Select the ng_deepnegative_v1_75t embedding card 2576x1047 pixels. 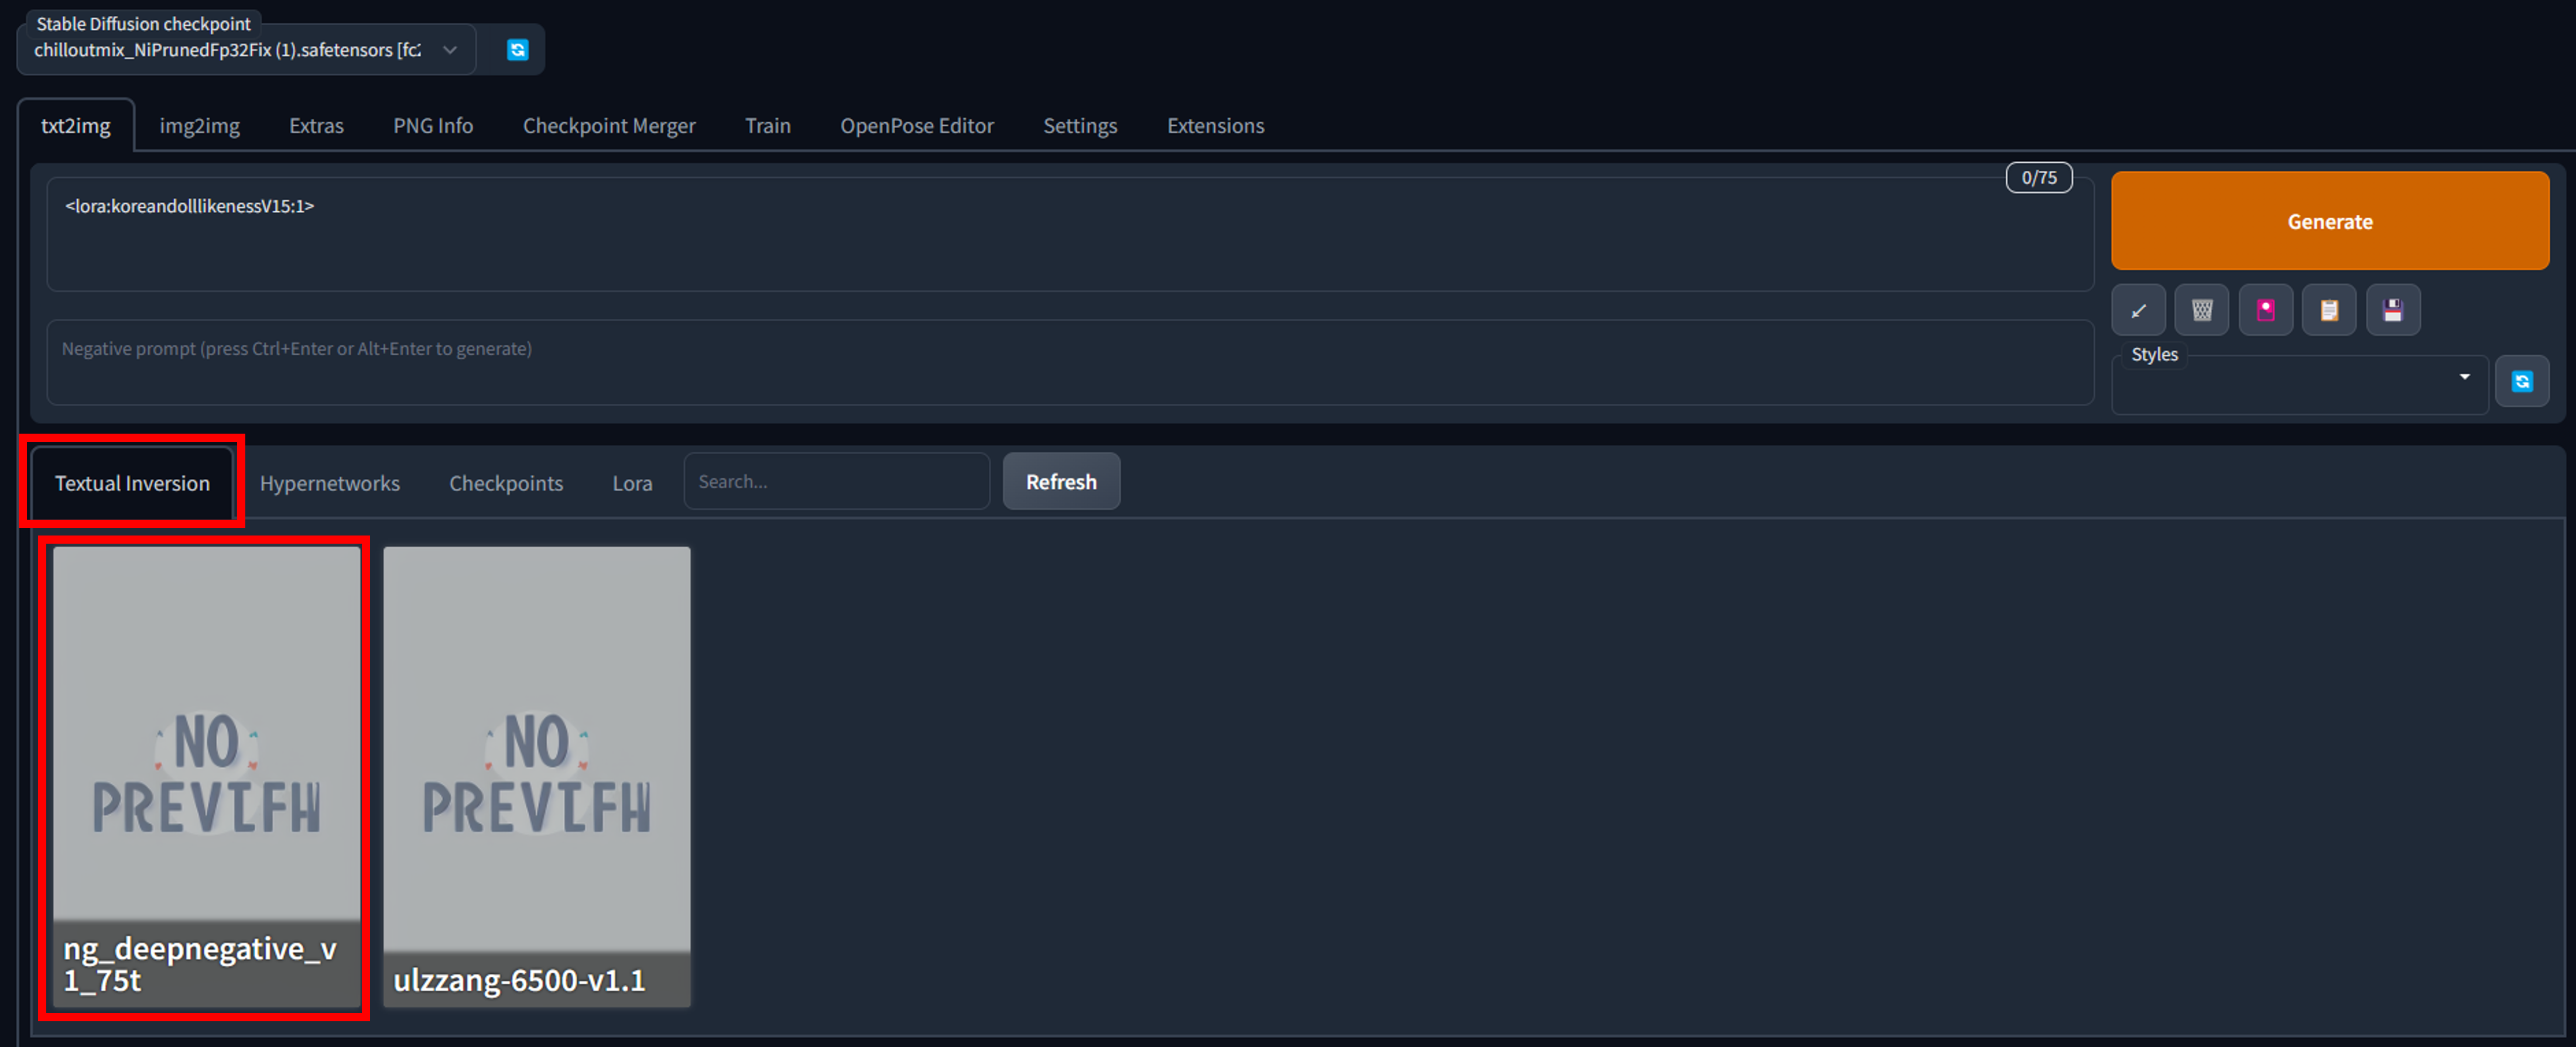coord(206,775)
